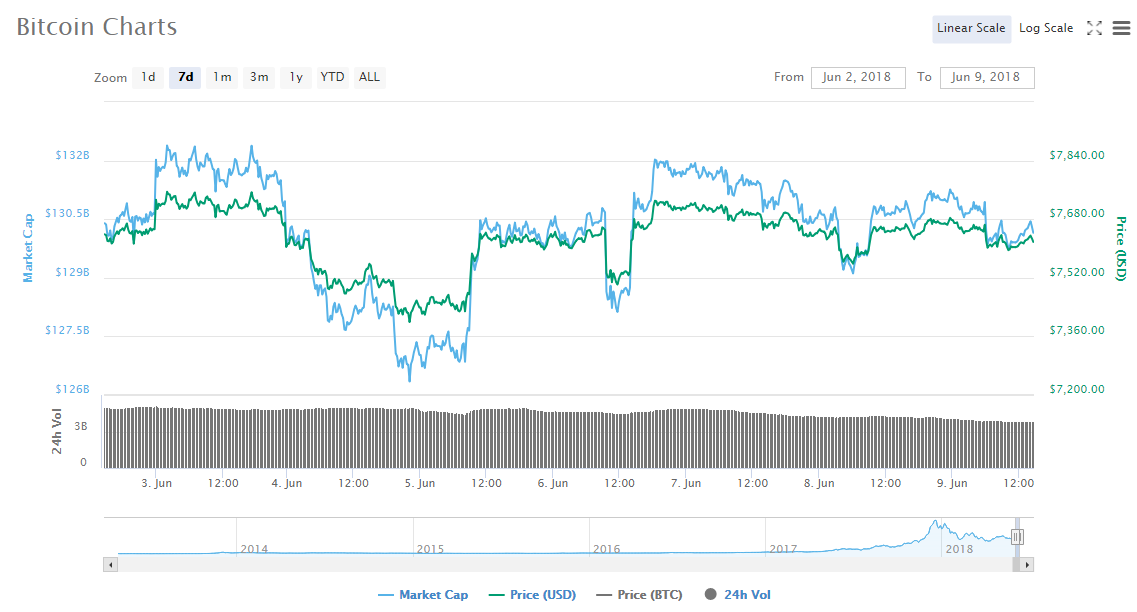
Task: Click the scrollbar right arrow
Action: click(1027, 565)
